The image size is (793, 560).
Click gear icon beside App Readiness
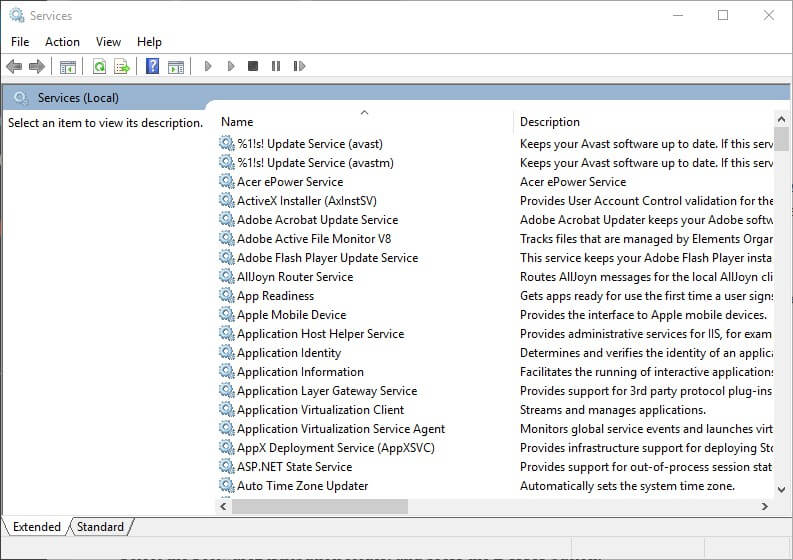point(227,295)
